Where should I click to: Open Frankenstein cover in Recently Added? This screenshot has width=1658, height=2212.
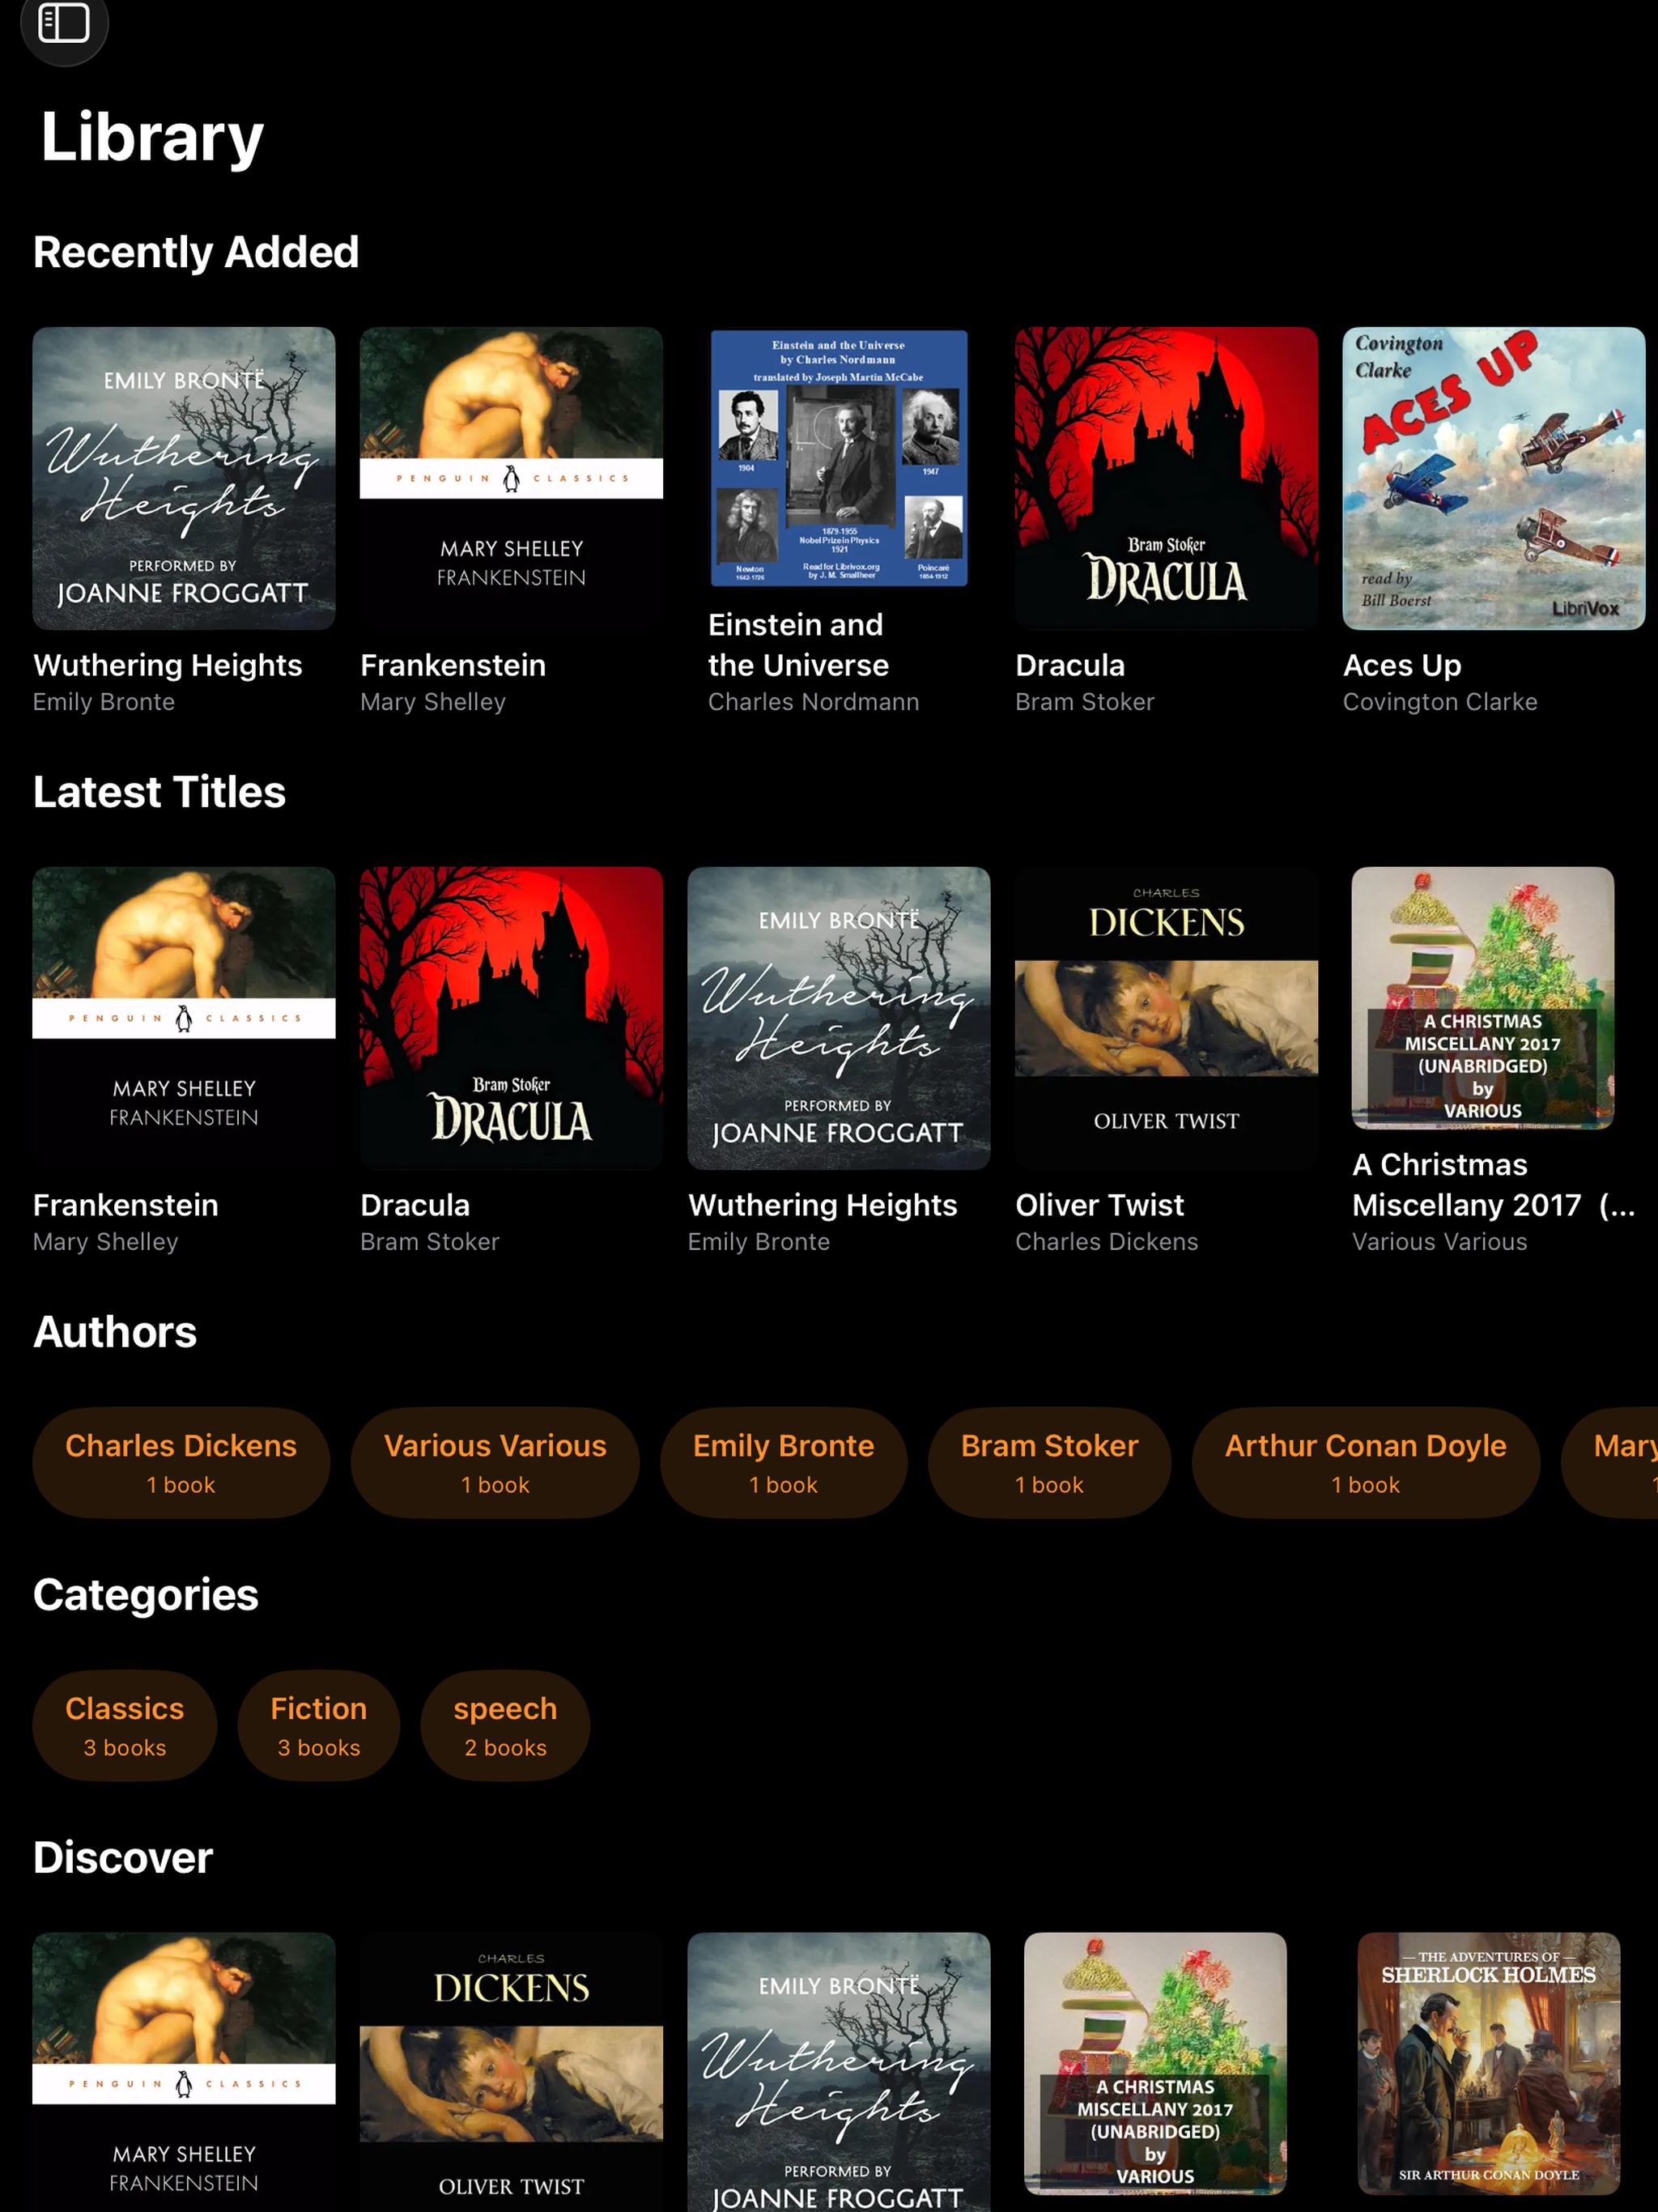pyautogui.click(x=511, y=478)
